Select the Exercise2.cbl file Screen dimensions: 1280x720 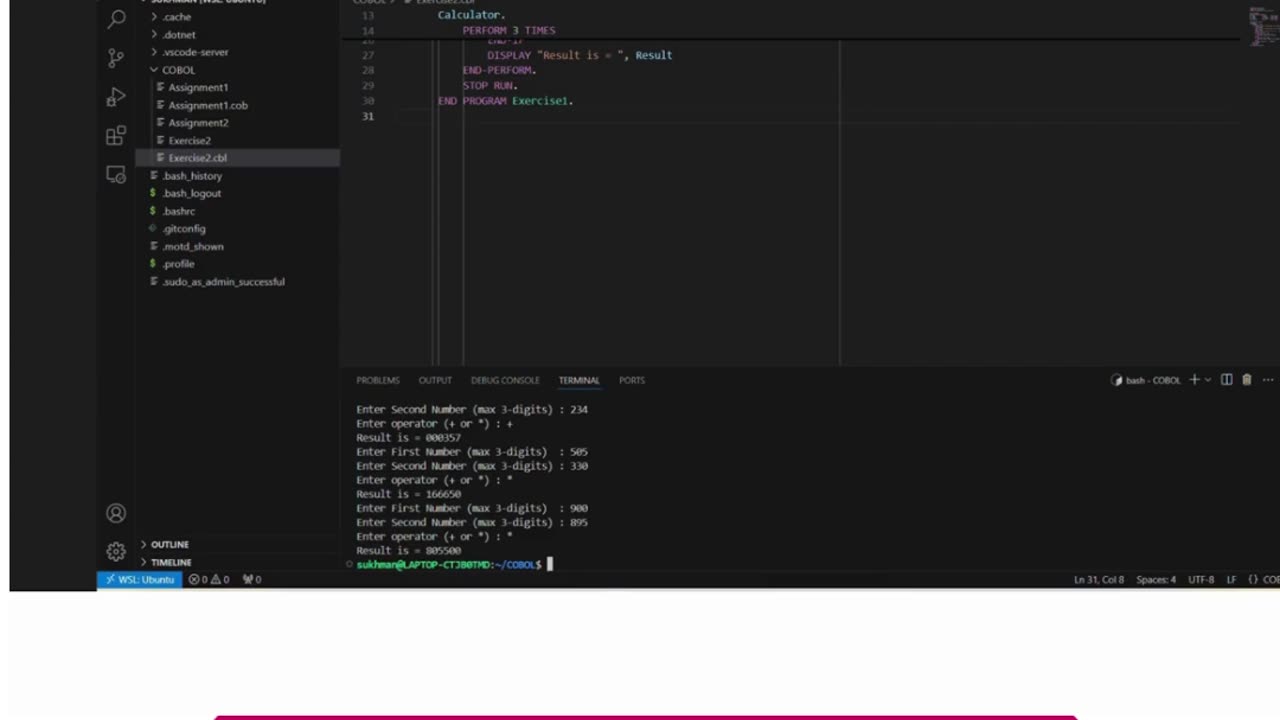coord(197,158)
